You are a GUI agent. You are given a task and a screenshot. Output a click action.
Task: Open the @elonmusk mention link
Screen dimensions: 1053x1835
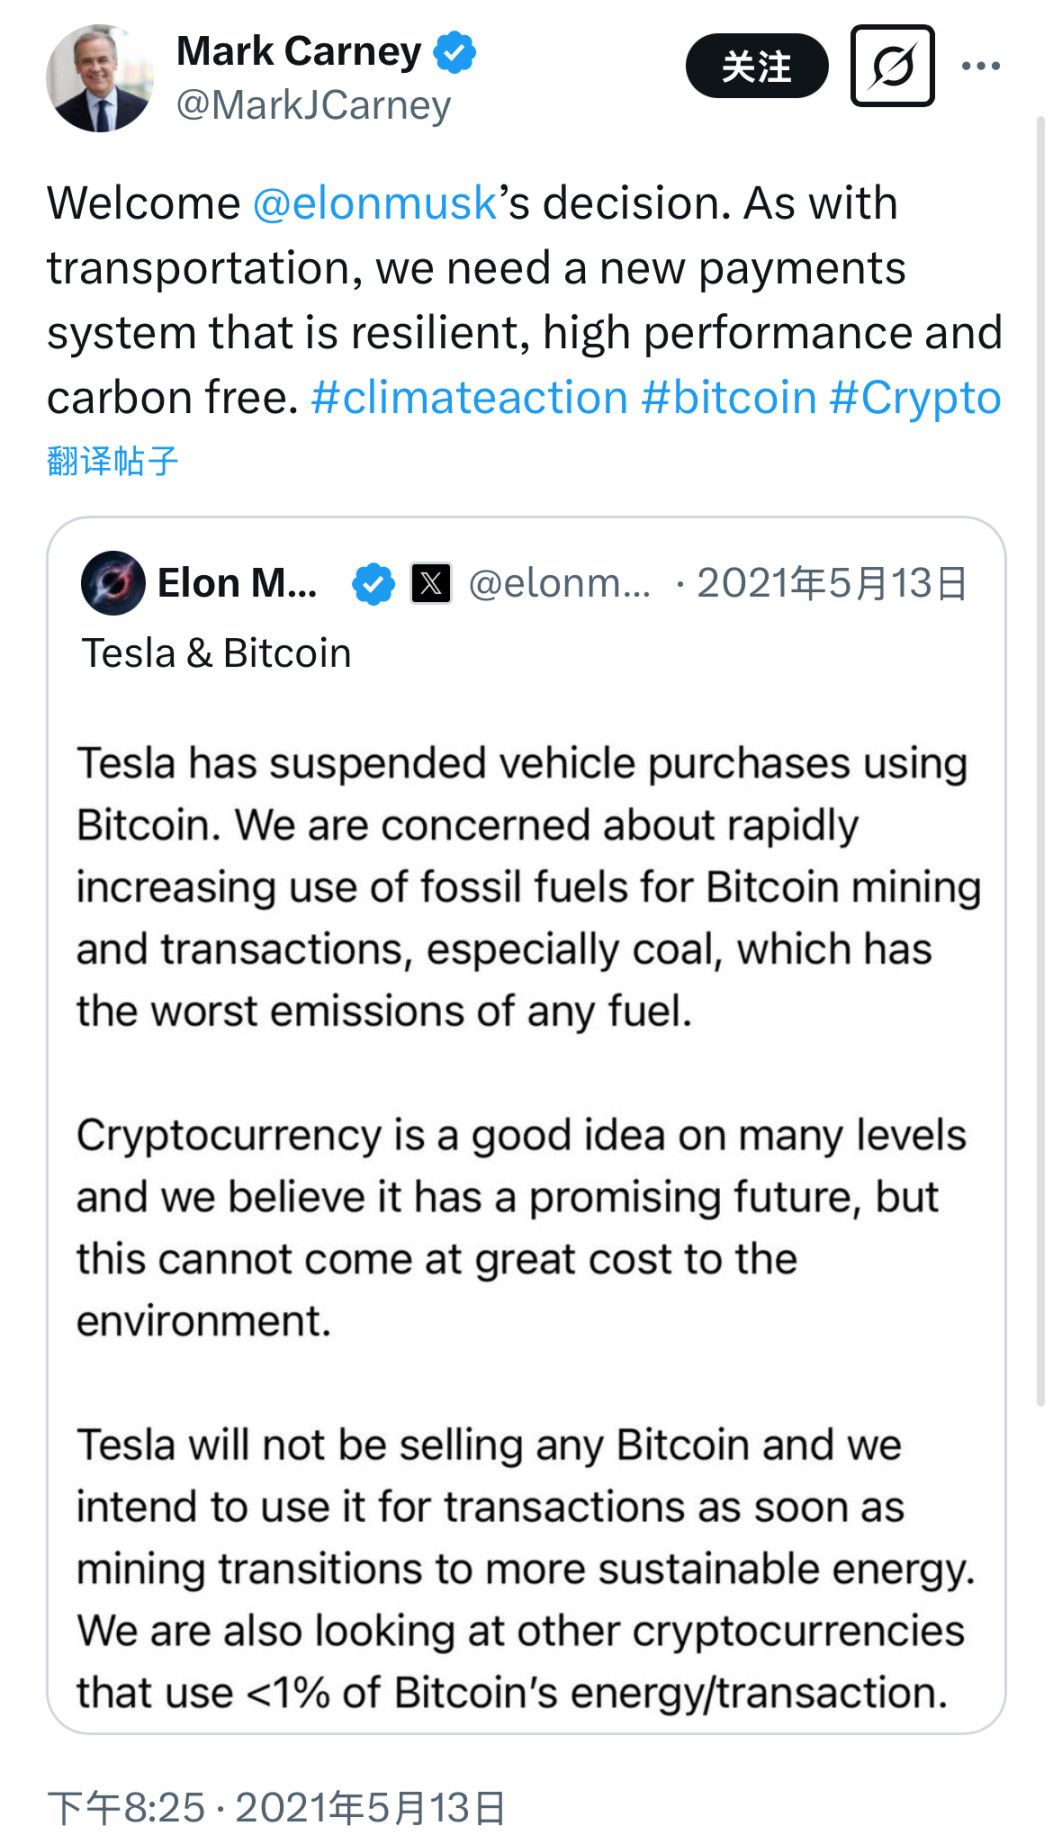375,203
